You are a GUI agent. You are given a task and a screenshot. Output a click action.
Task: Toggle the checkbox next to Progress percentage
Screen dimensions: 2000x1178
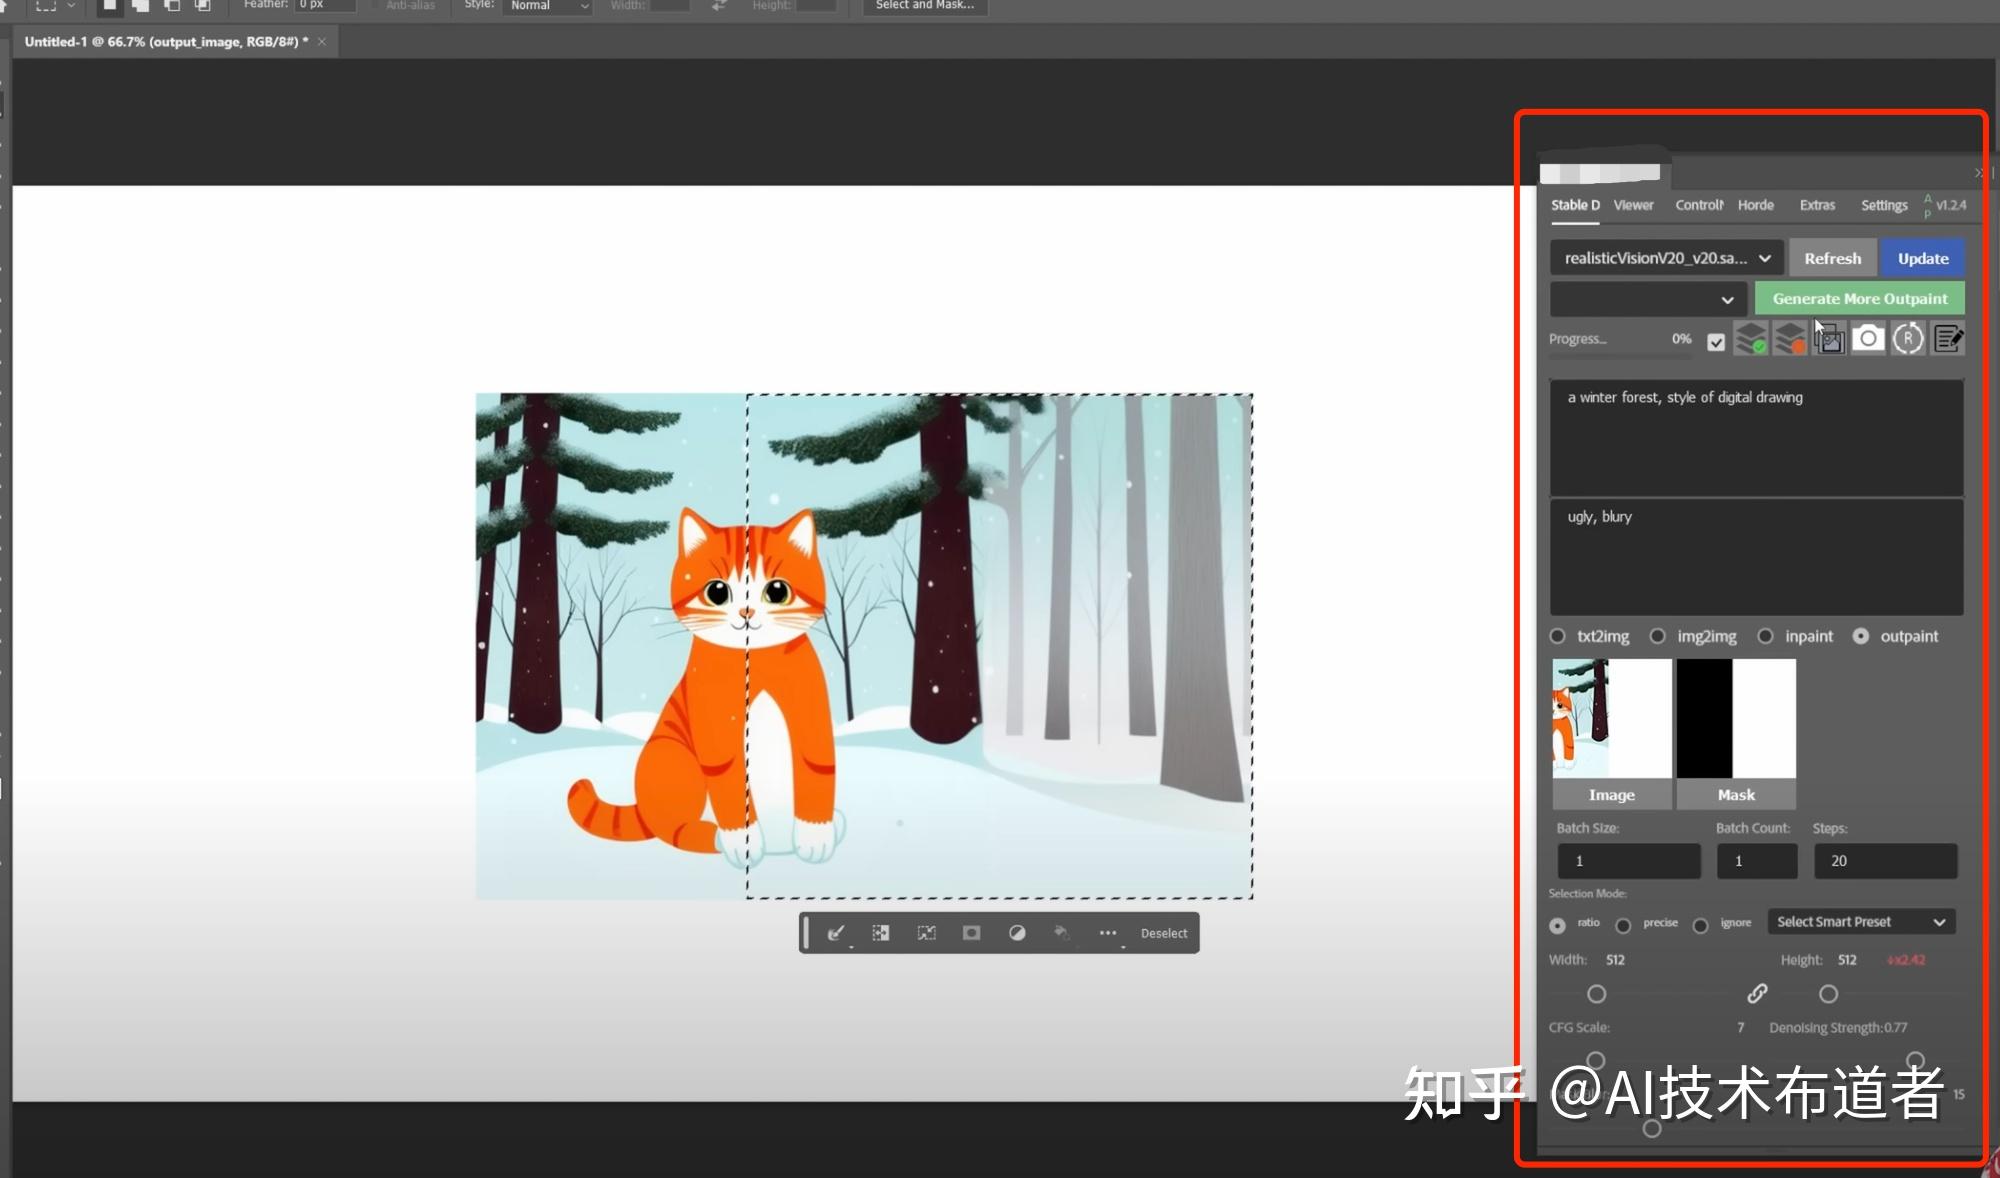pos(1716,342)
